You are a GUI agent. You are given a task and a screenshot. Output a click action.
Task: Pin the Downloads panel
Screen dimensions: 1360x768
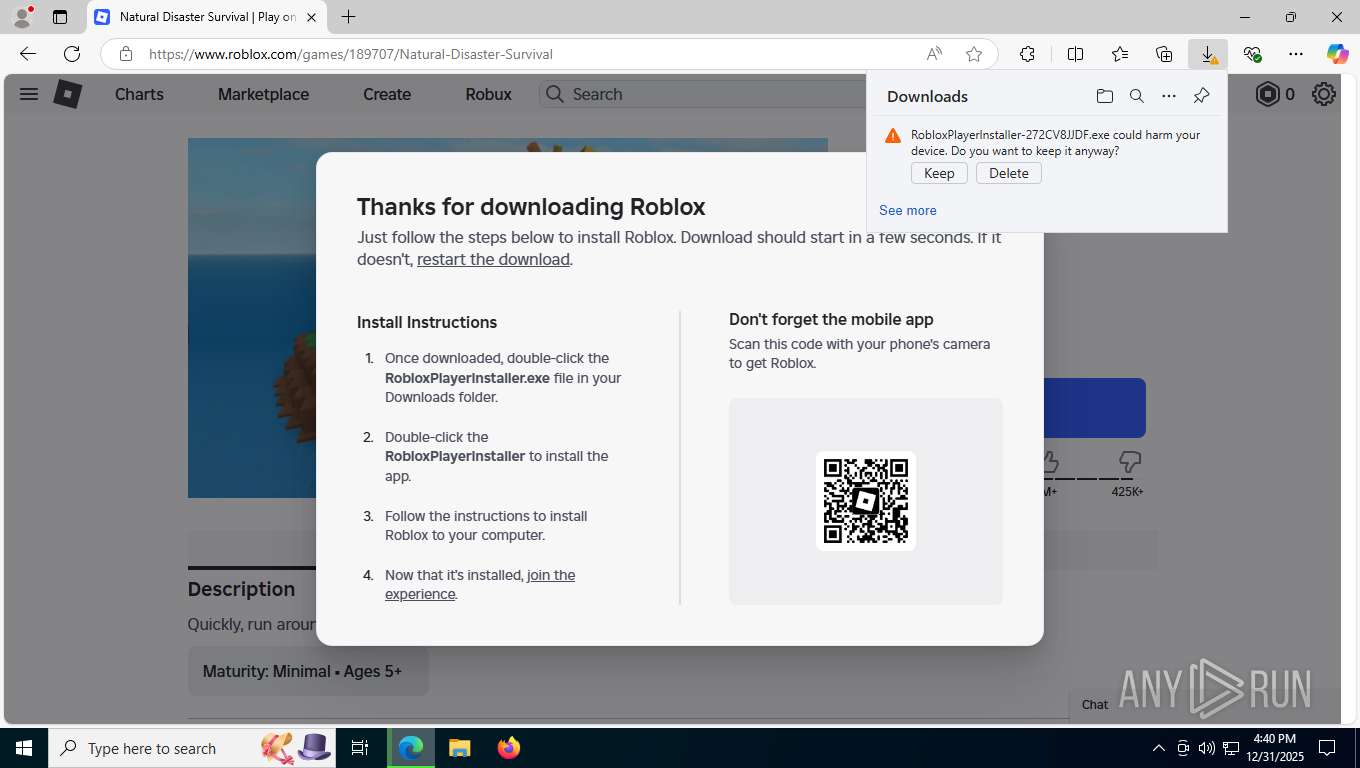point(1202,96)
